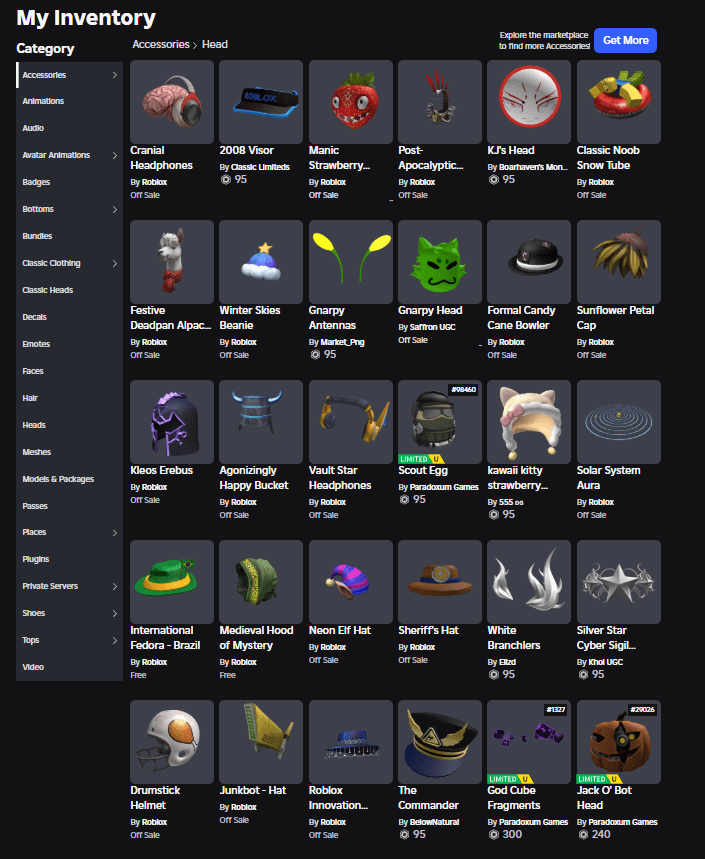Viewport: 705px width, 859px height.
Task: Click the Drumstick Helmet image
Action: tap(171, 741)
